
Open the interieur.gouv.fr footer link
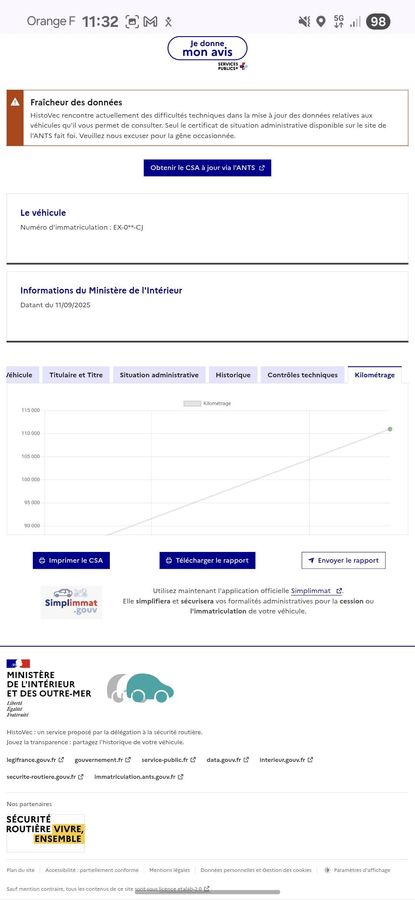[286, 759]
